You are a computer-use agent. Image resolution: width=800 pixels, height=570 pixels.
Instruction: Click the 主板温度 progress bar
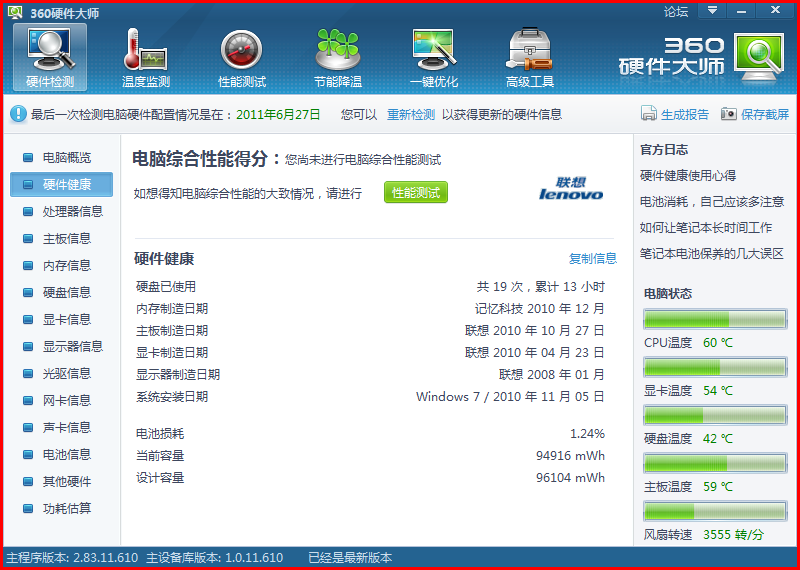[715, 463]
